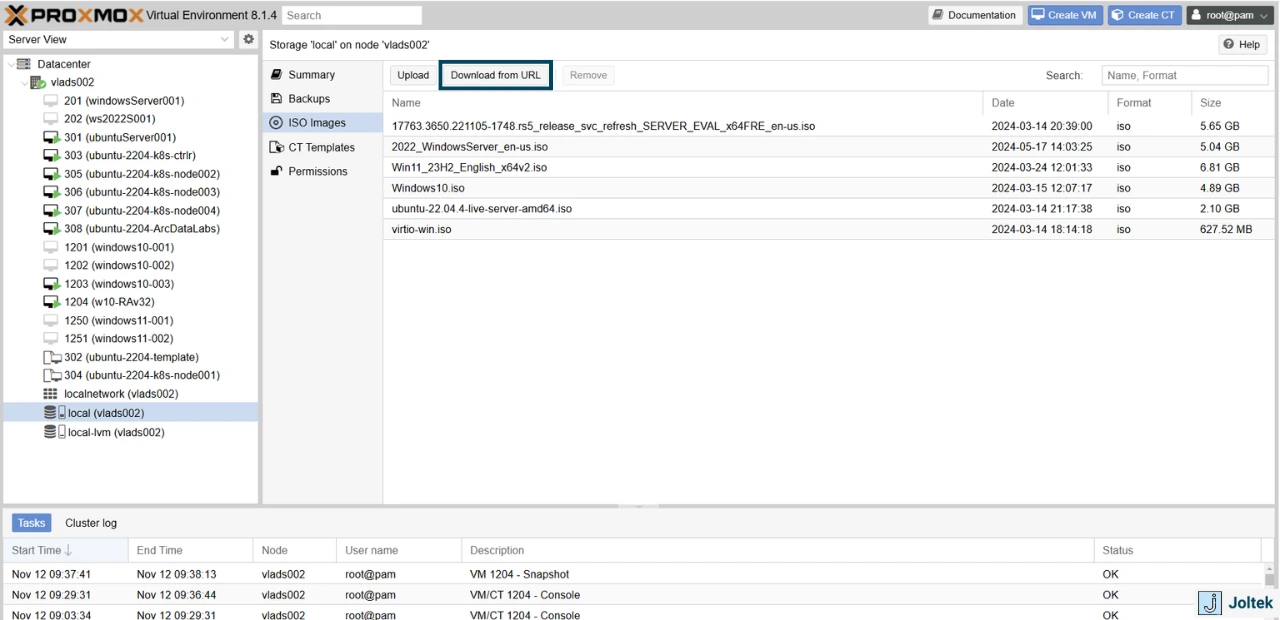The width and height of the screenshot is (1280, 620).
Task: Click the Upload button
Action: (413, 75)
